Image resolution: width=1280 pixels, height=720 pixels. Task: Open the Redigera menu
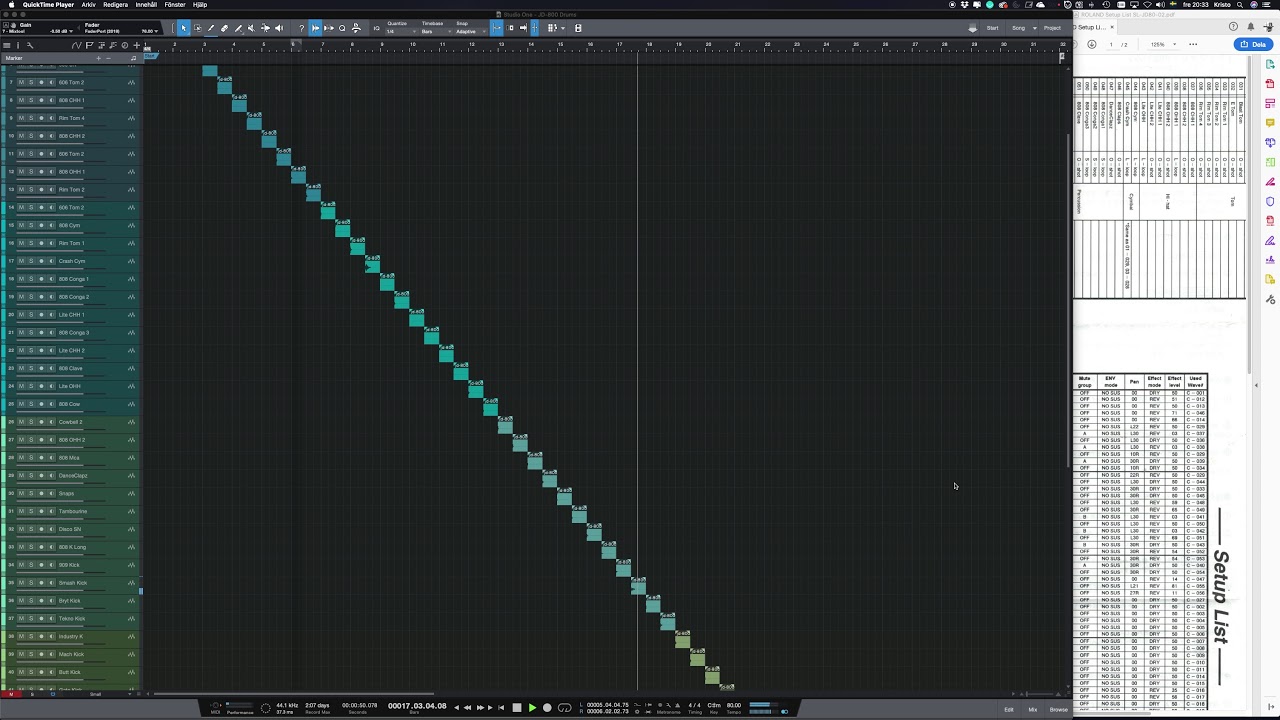115,4
